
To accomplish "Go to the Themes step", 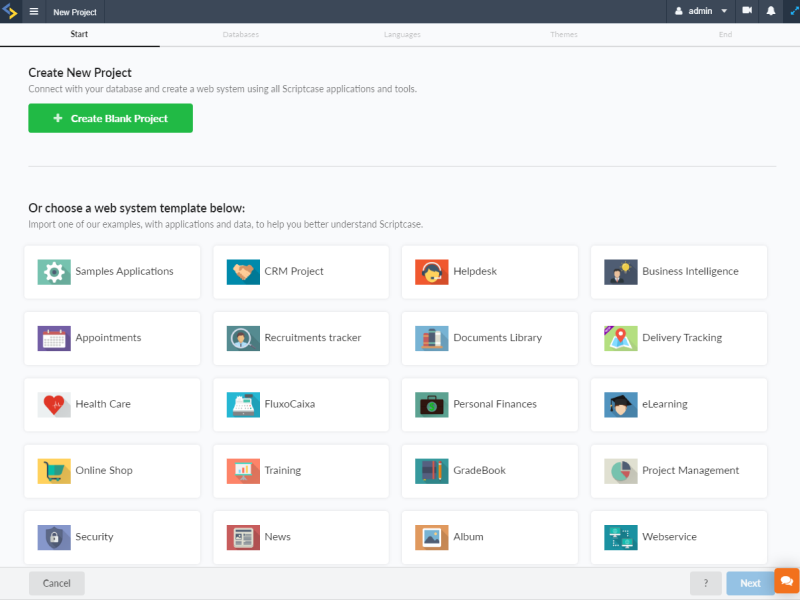I will tap(563, 33).
